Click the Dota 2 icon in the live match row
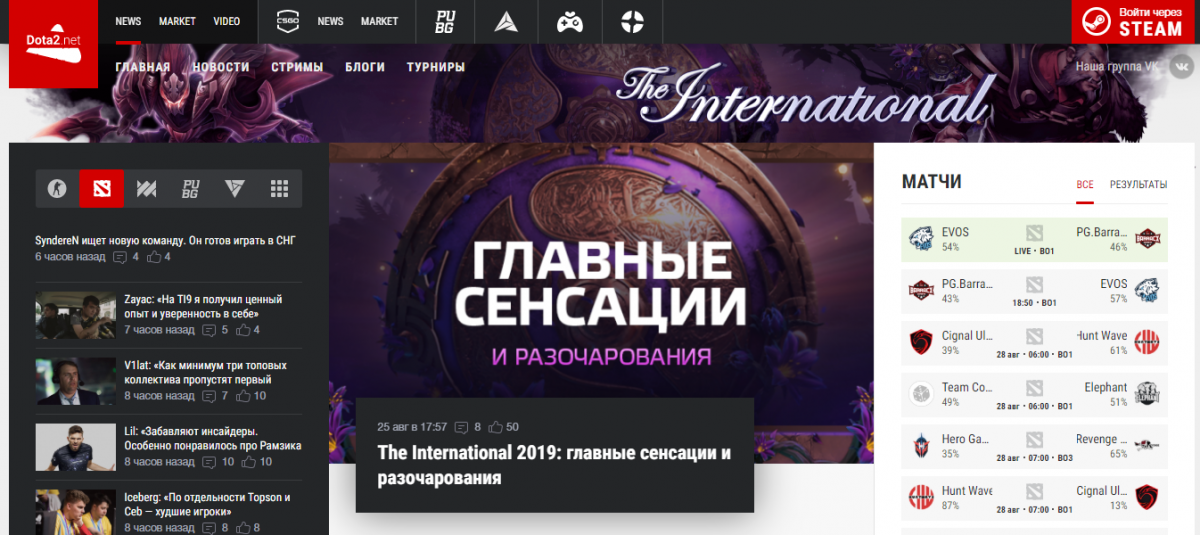1200x535 pixels. click(x=1034, y=233)
